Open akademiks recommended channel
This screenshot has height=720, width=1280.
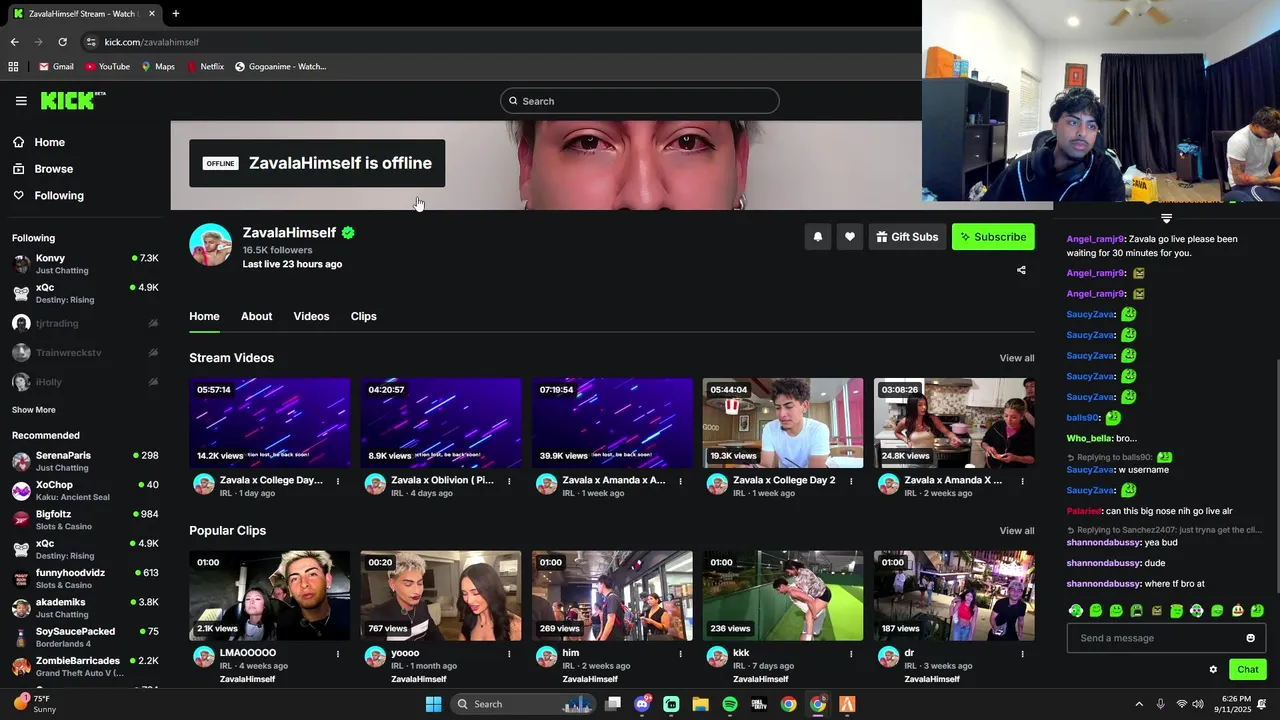pos(85,608)
